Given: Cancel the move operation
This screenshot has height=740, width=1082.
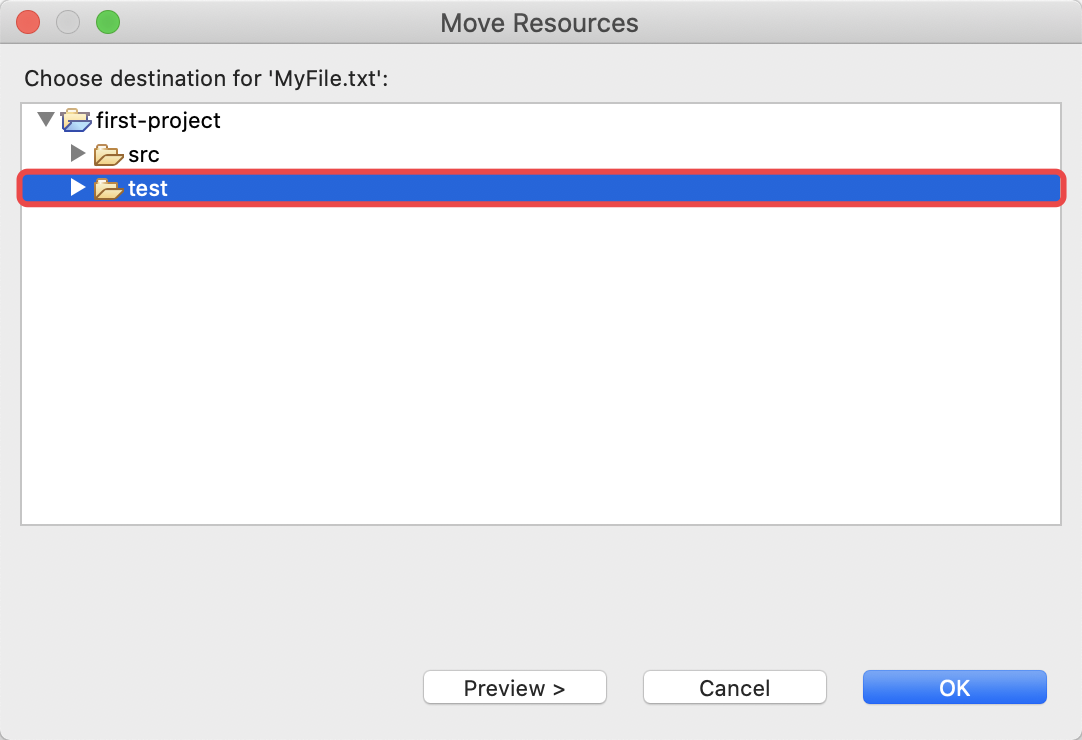Looking at the screenshot, I should [x=735, y=688].
